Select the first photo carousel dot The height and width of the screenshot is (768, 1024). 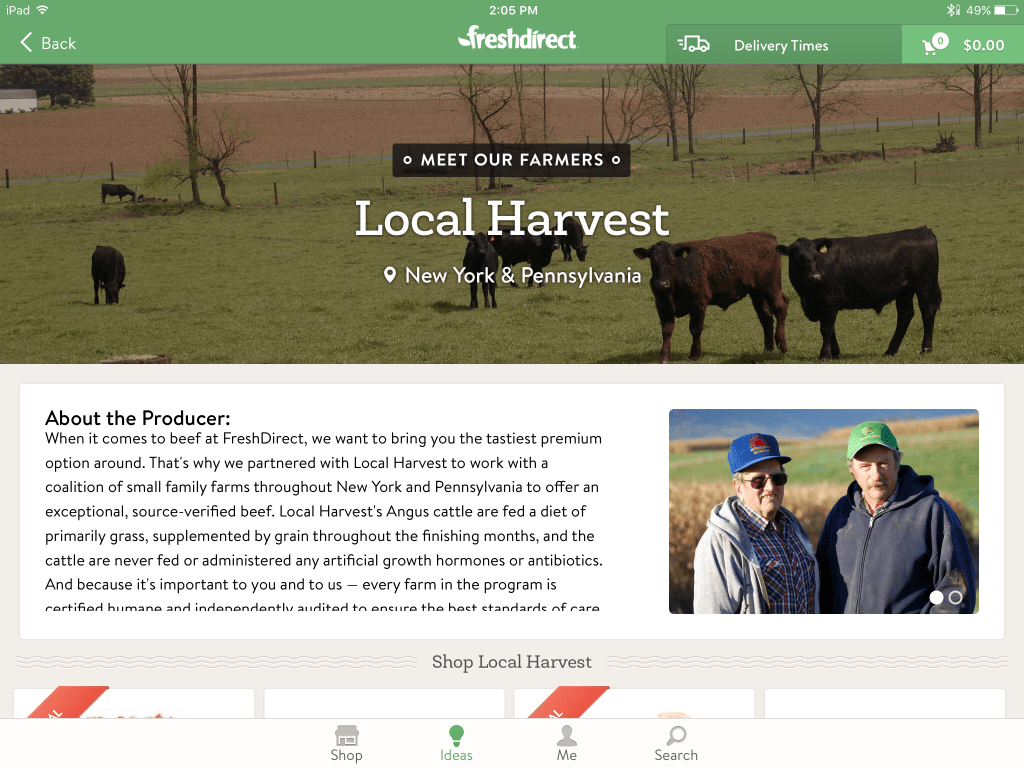click(936, 597)
